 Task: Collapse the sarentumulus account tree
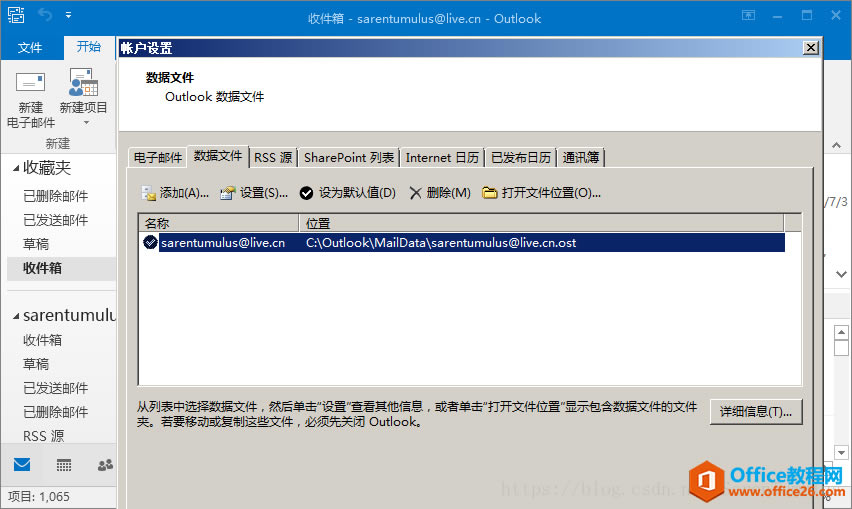click(16, 316)
